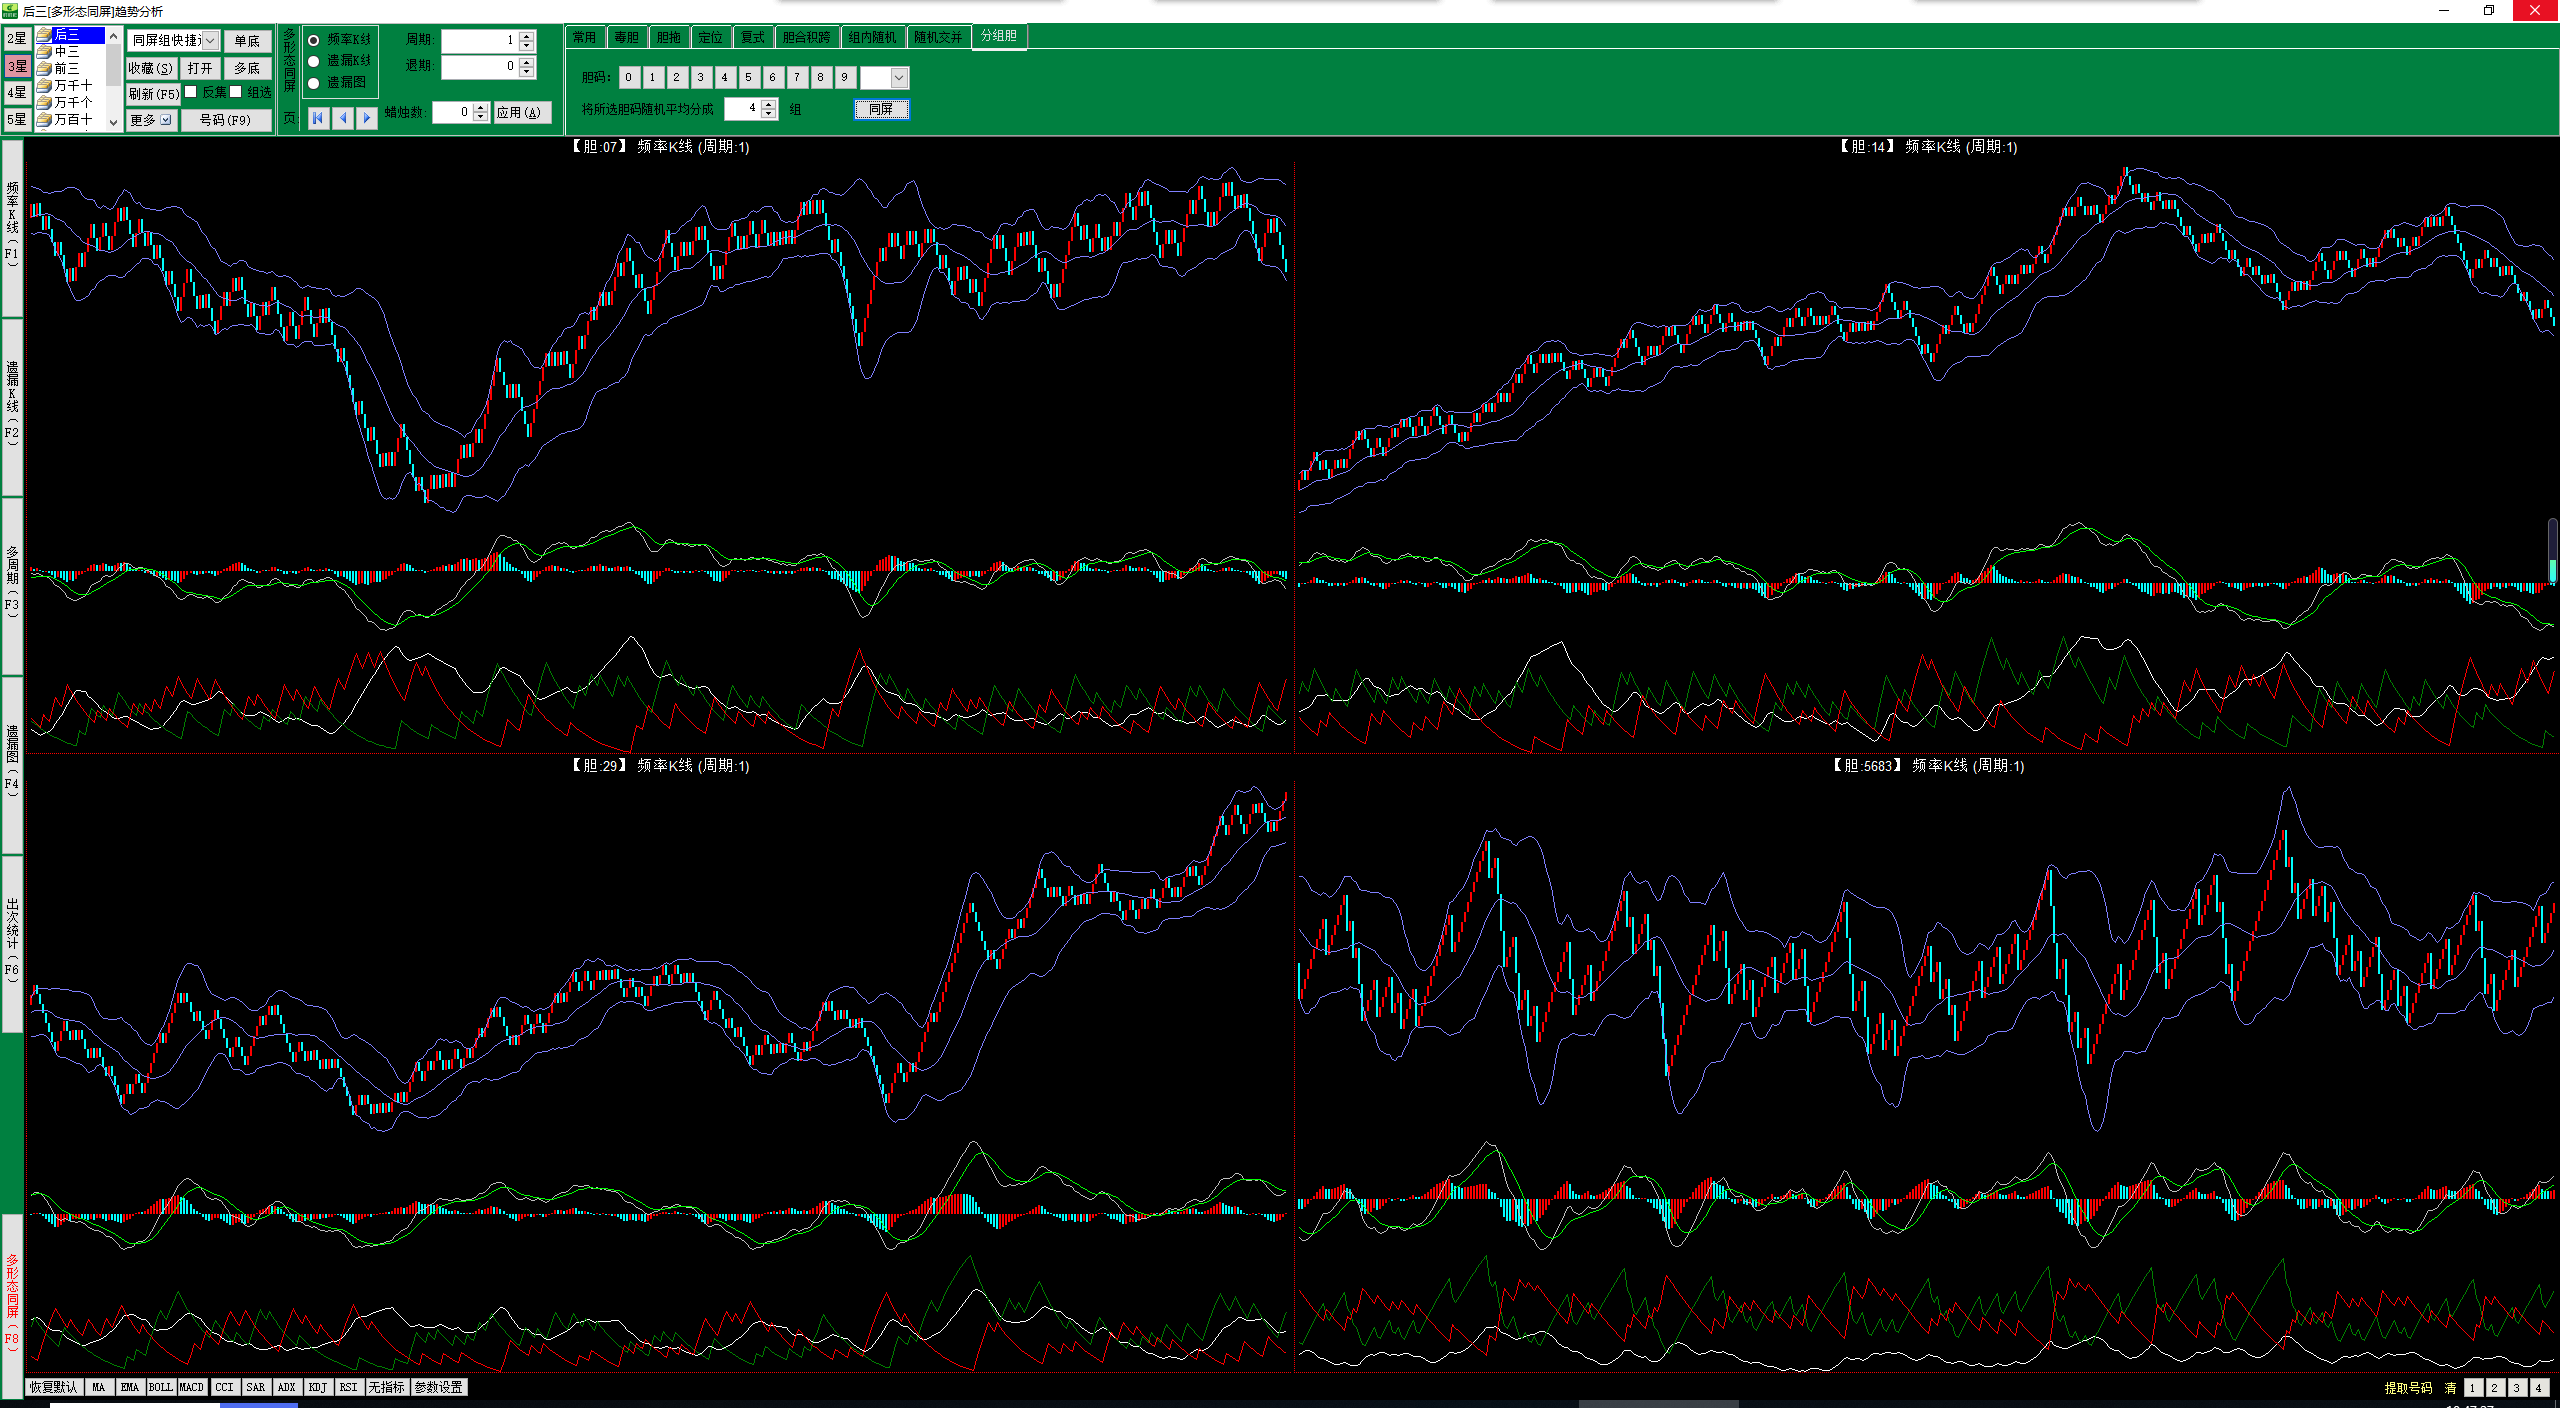Image resolution: width=2560 pixels, height=1408 pixels.
Task: Switch to the 毒胆 tab
Action: [626, 37]
